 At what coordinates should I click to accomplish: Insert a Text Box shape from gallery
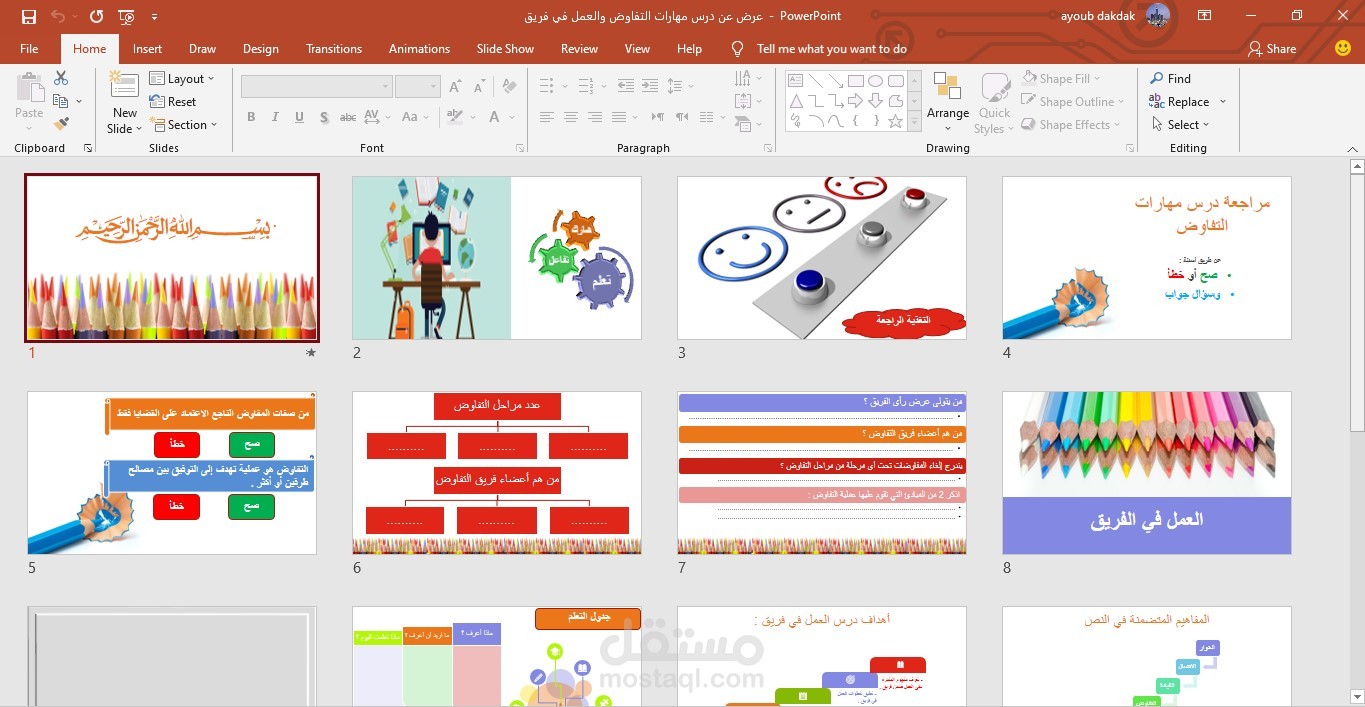(x=796, y=81)
